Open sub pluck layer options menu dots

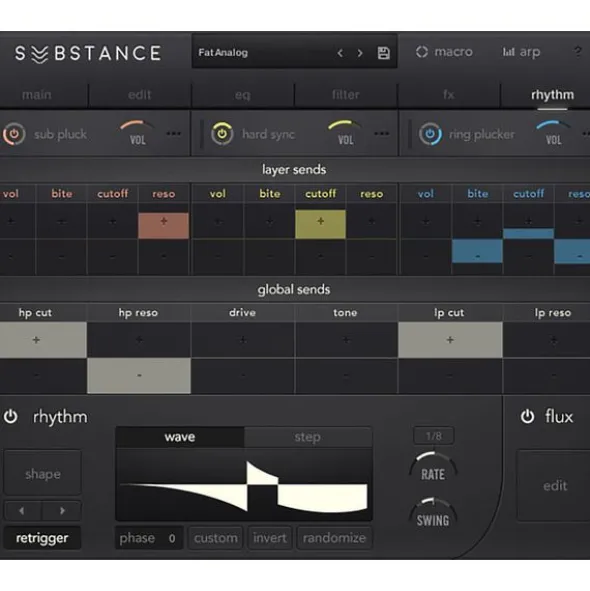tap(173, 133)
